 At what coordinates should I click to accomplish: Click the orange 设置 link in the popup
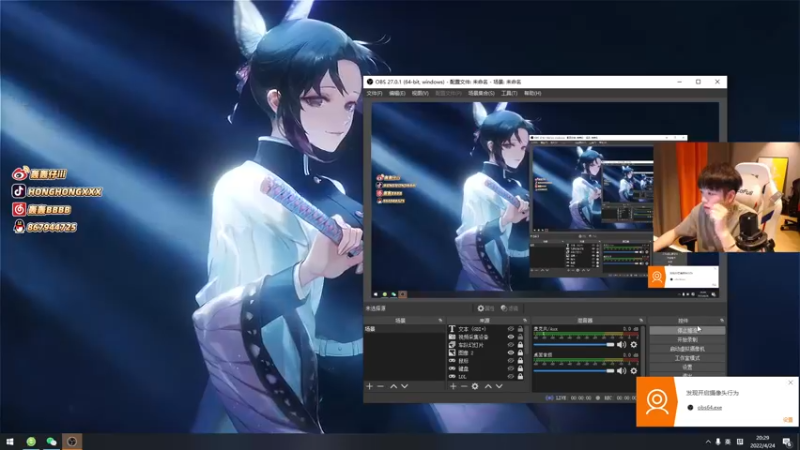click(x=788, y=419)
